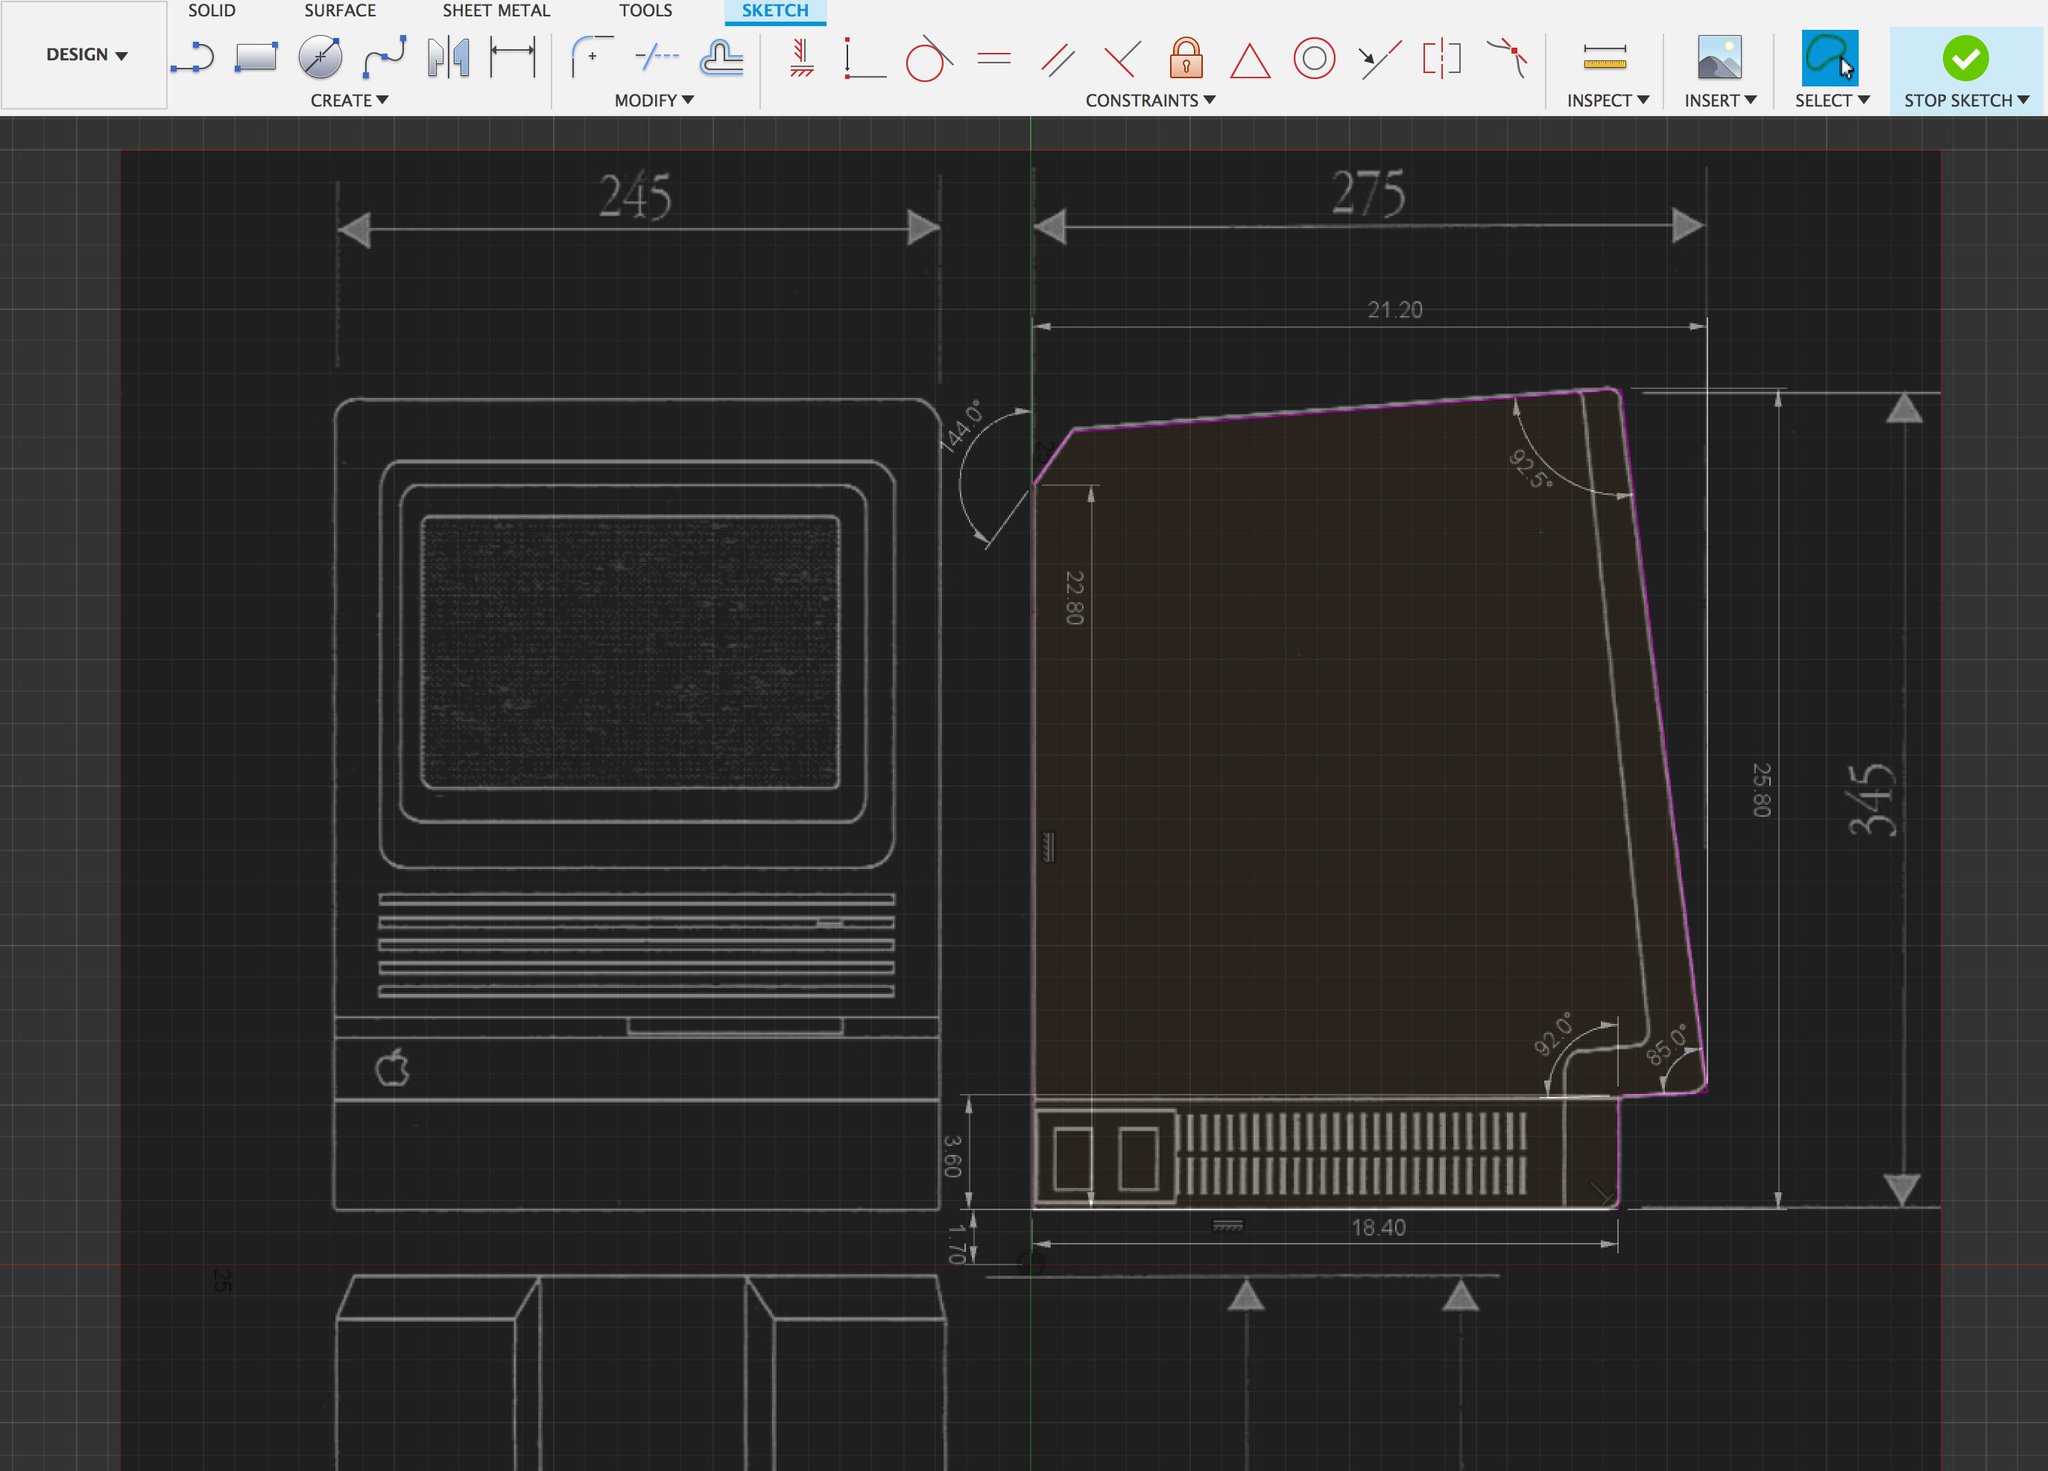Switch to the SHEET METAL tab
The image size is (2048, 1471).
click(496, 11)
